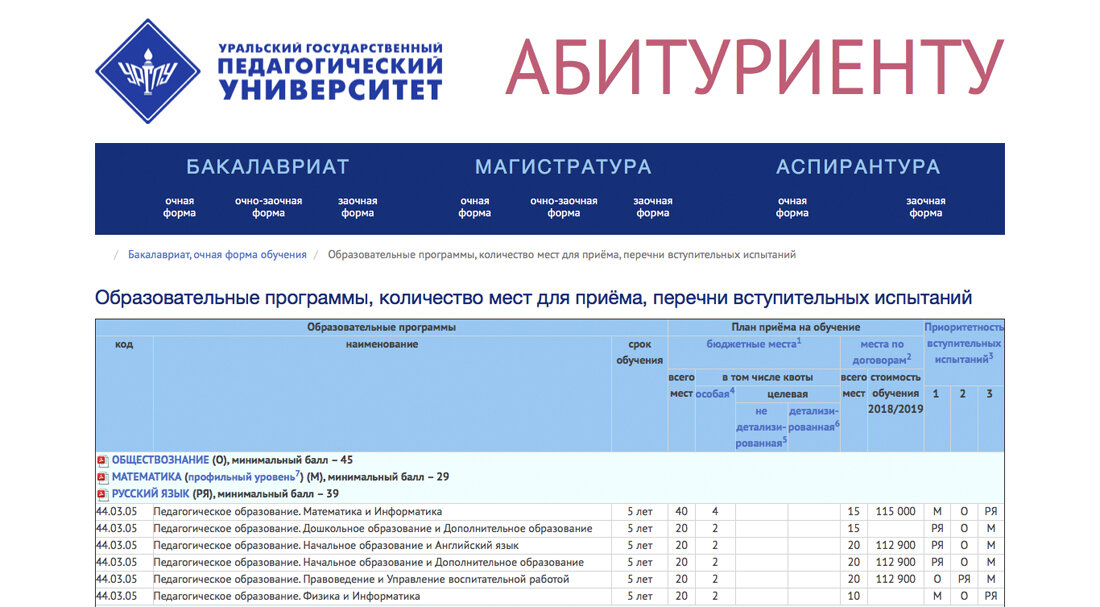Select заочная форма under МАГИСТРАТУРА
Viewport: 1100px width, 607px height.
652,205
